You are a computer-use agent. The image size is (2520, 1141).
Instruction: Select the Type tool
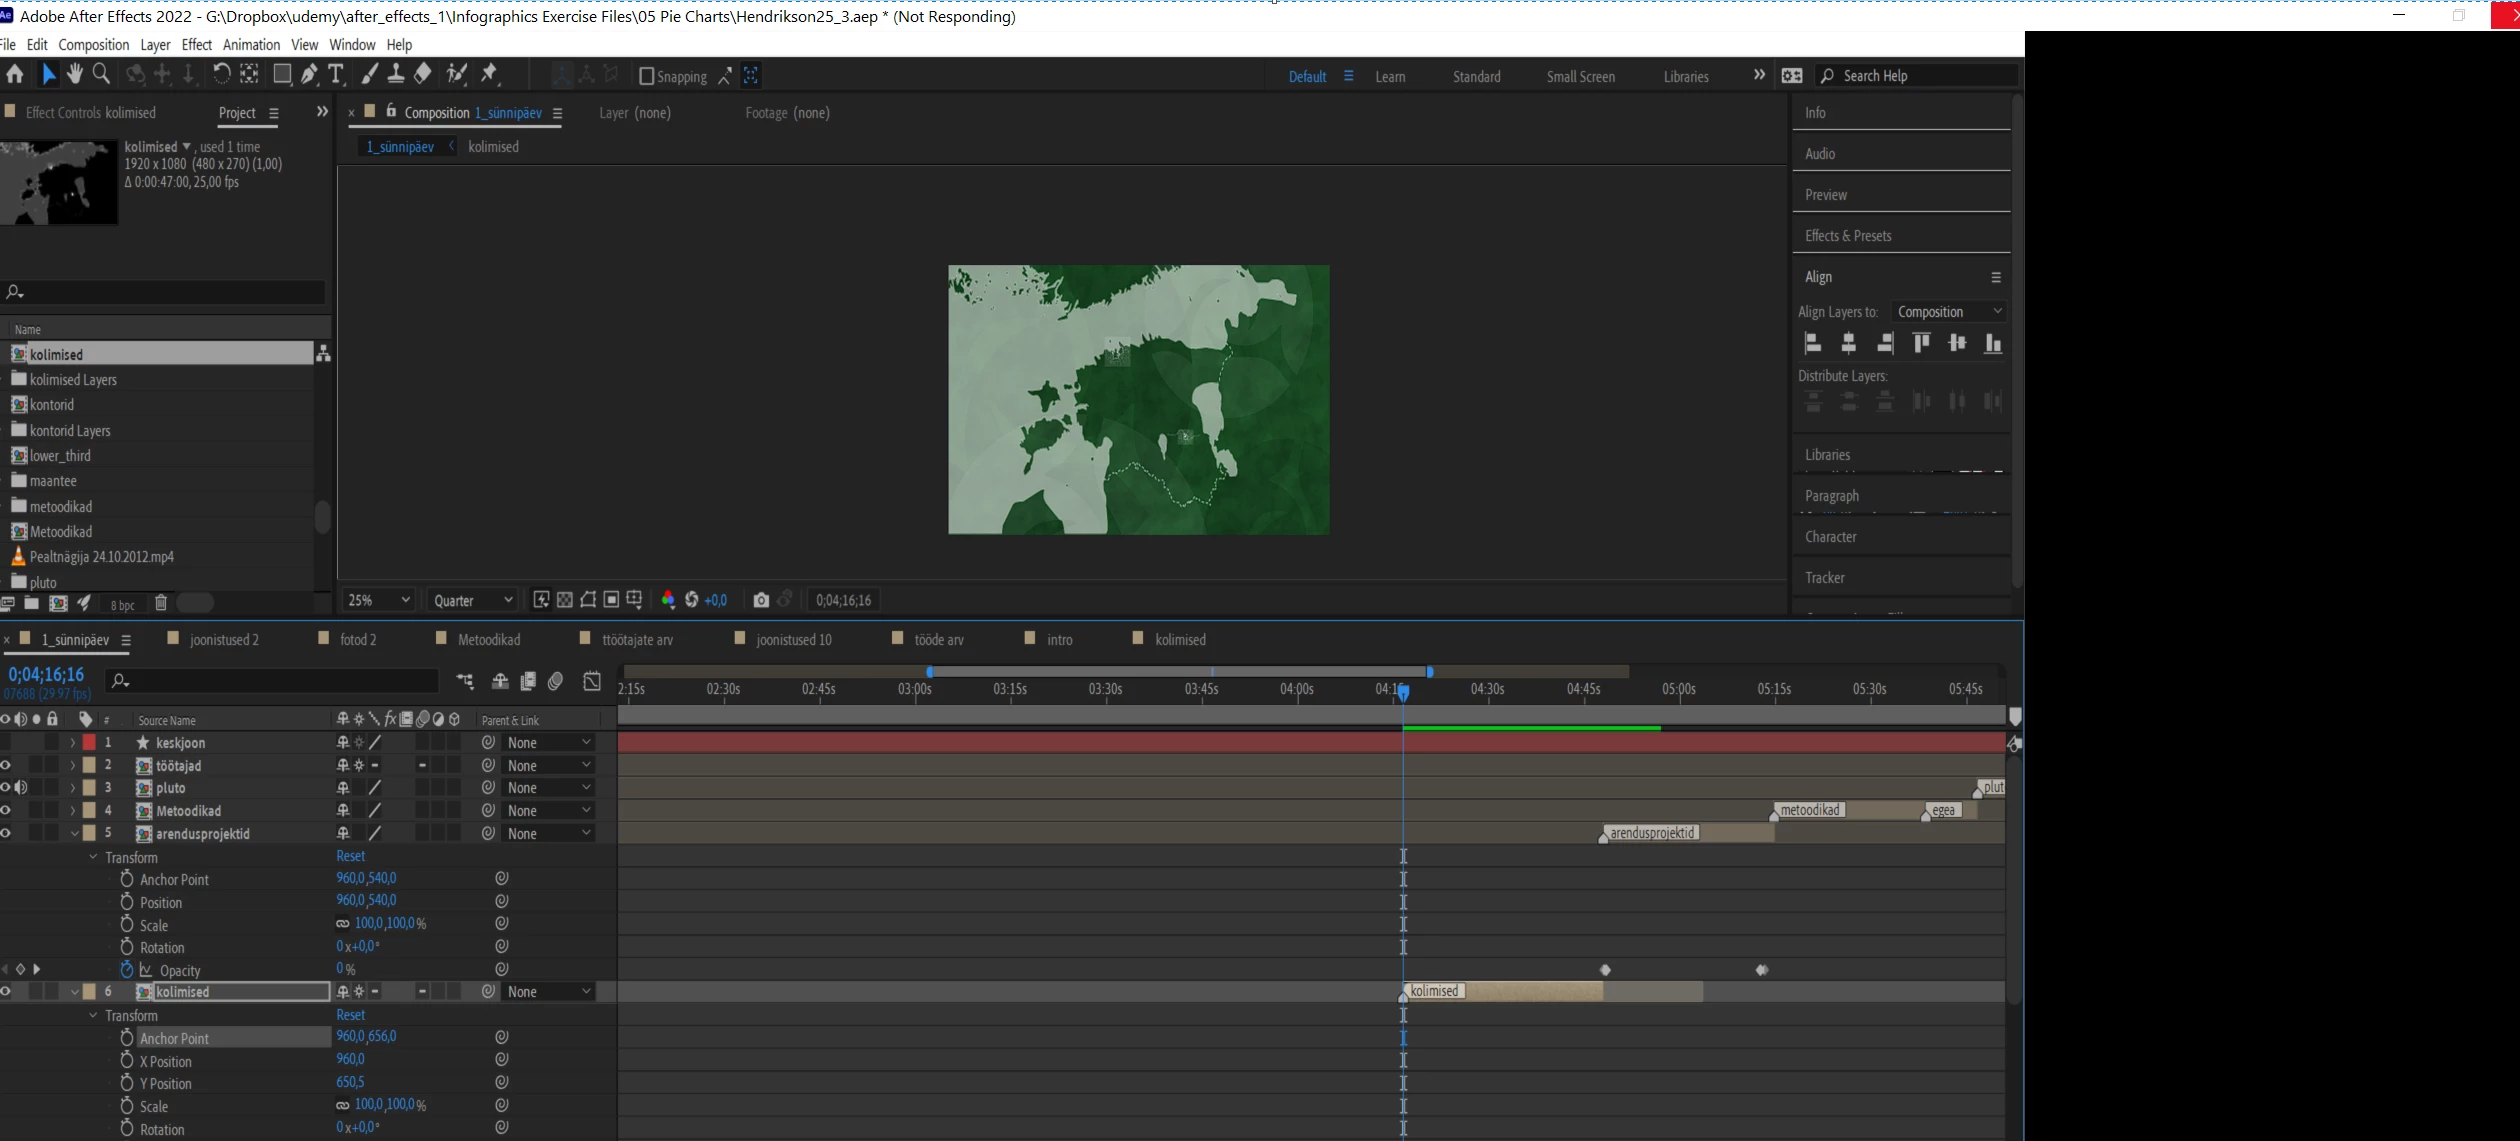pyautogui.click(x=336, y=74)
